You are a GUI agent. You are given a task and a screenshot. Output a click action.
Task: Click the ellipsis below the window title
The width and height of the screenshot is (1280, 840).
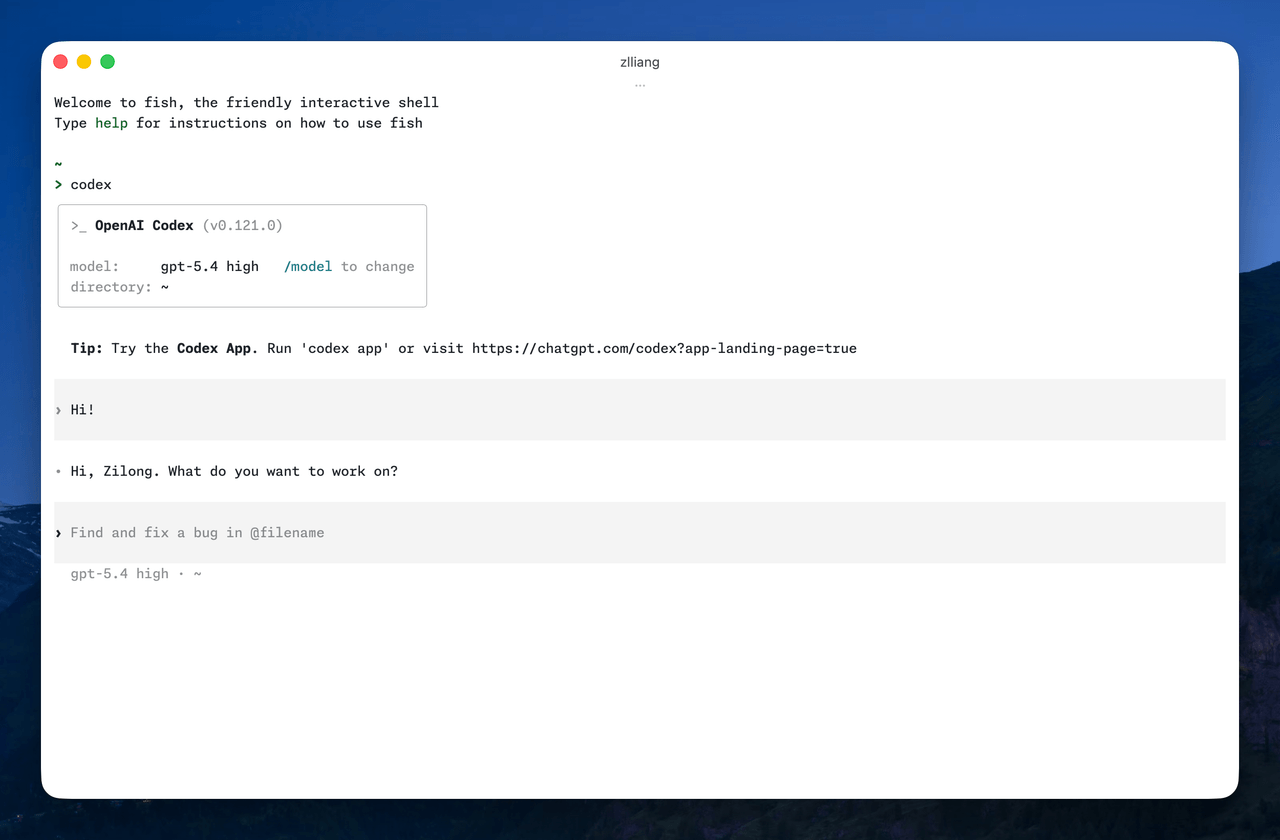(640, 85)
